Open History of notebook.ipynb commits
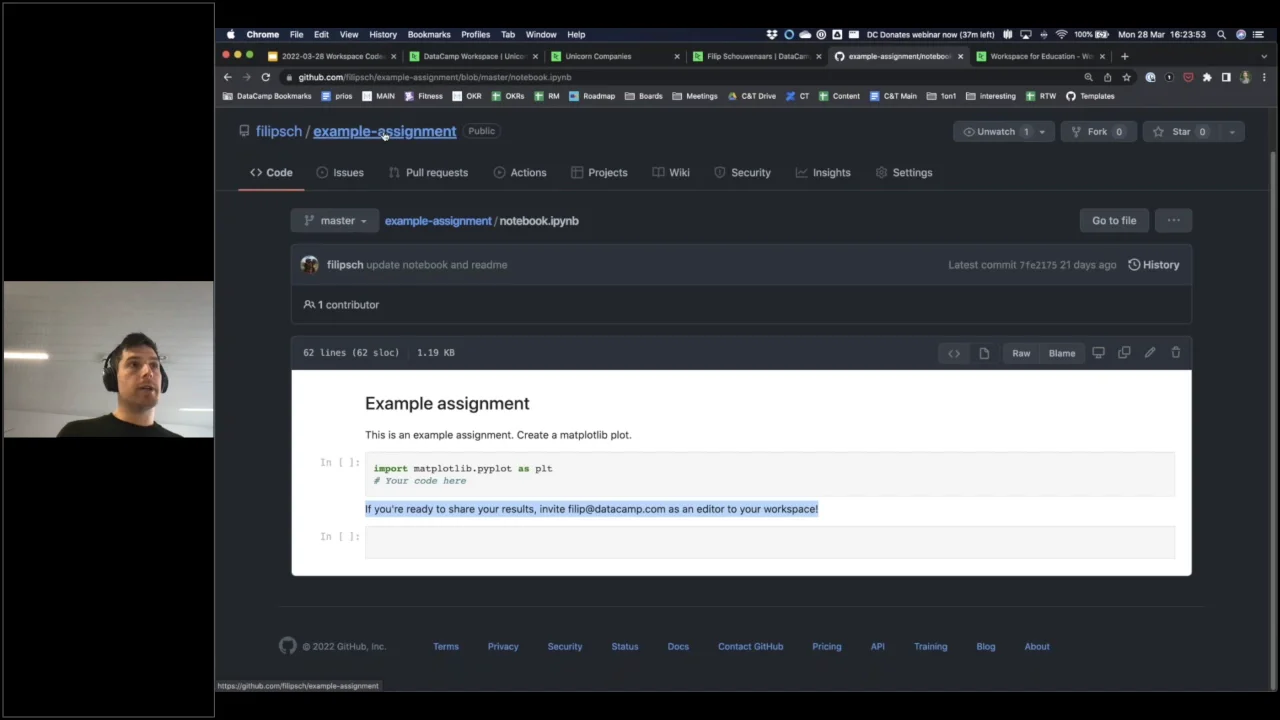Image resolution: width=1280 pixels, height=720 pixels. pos(1153,265)
